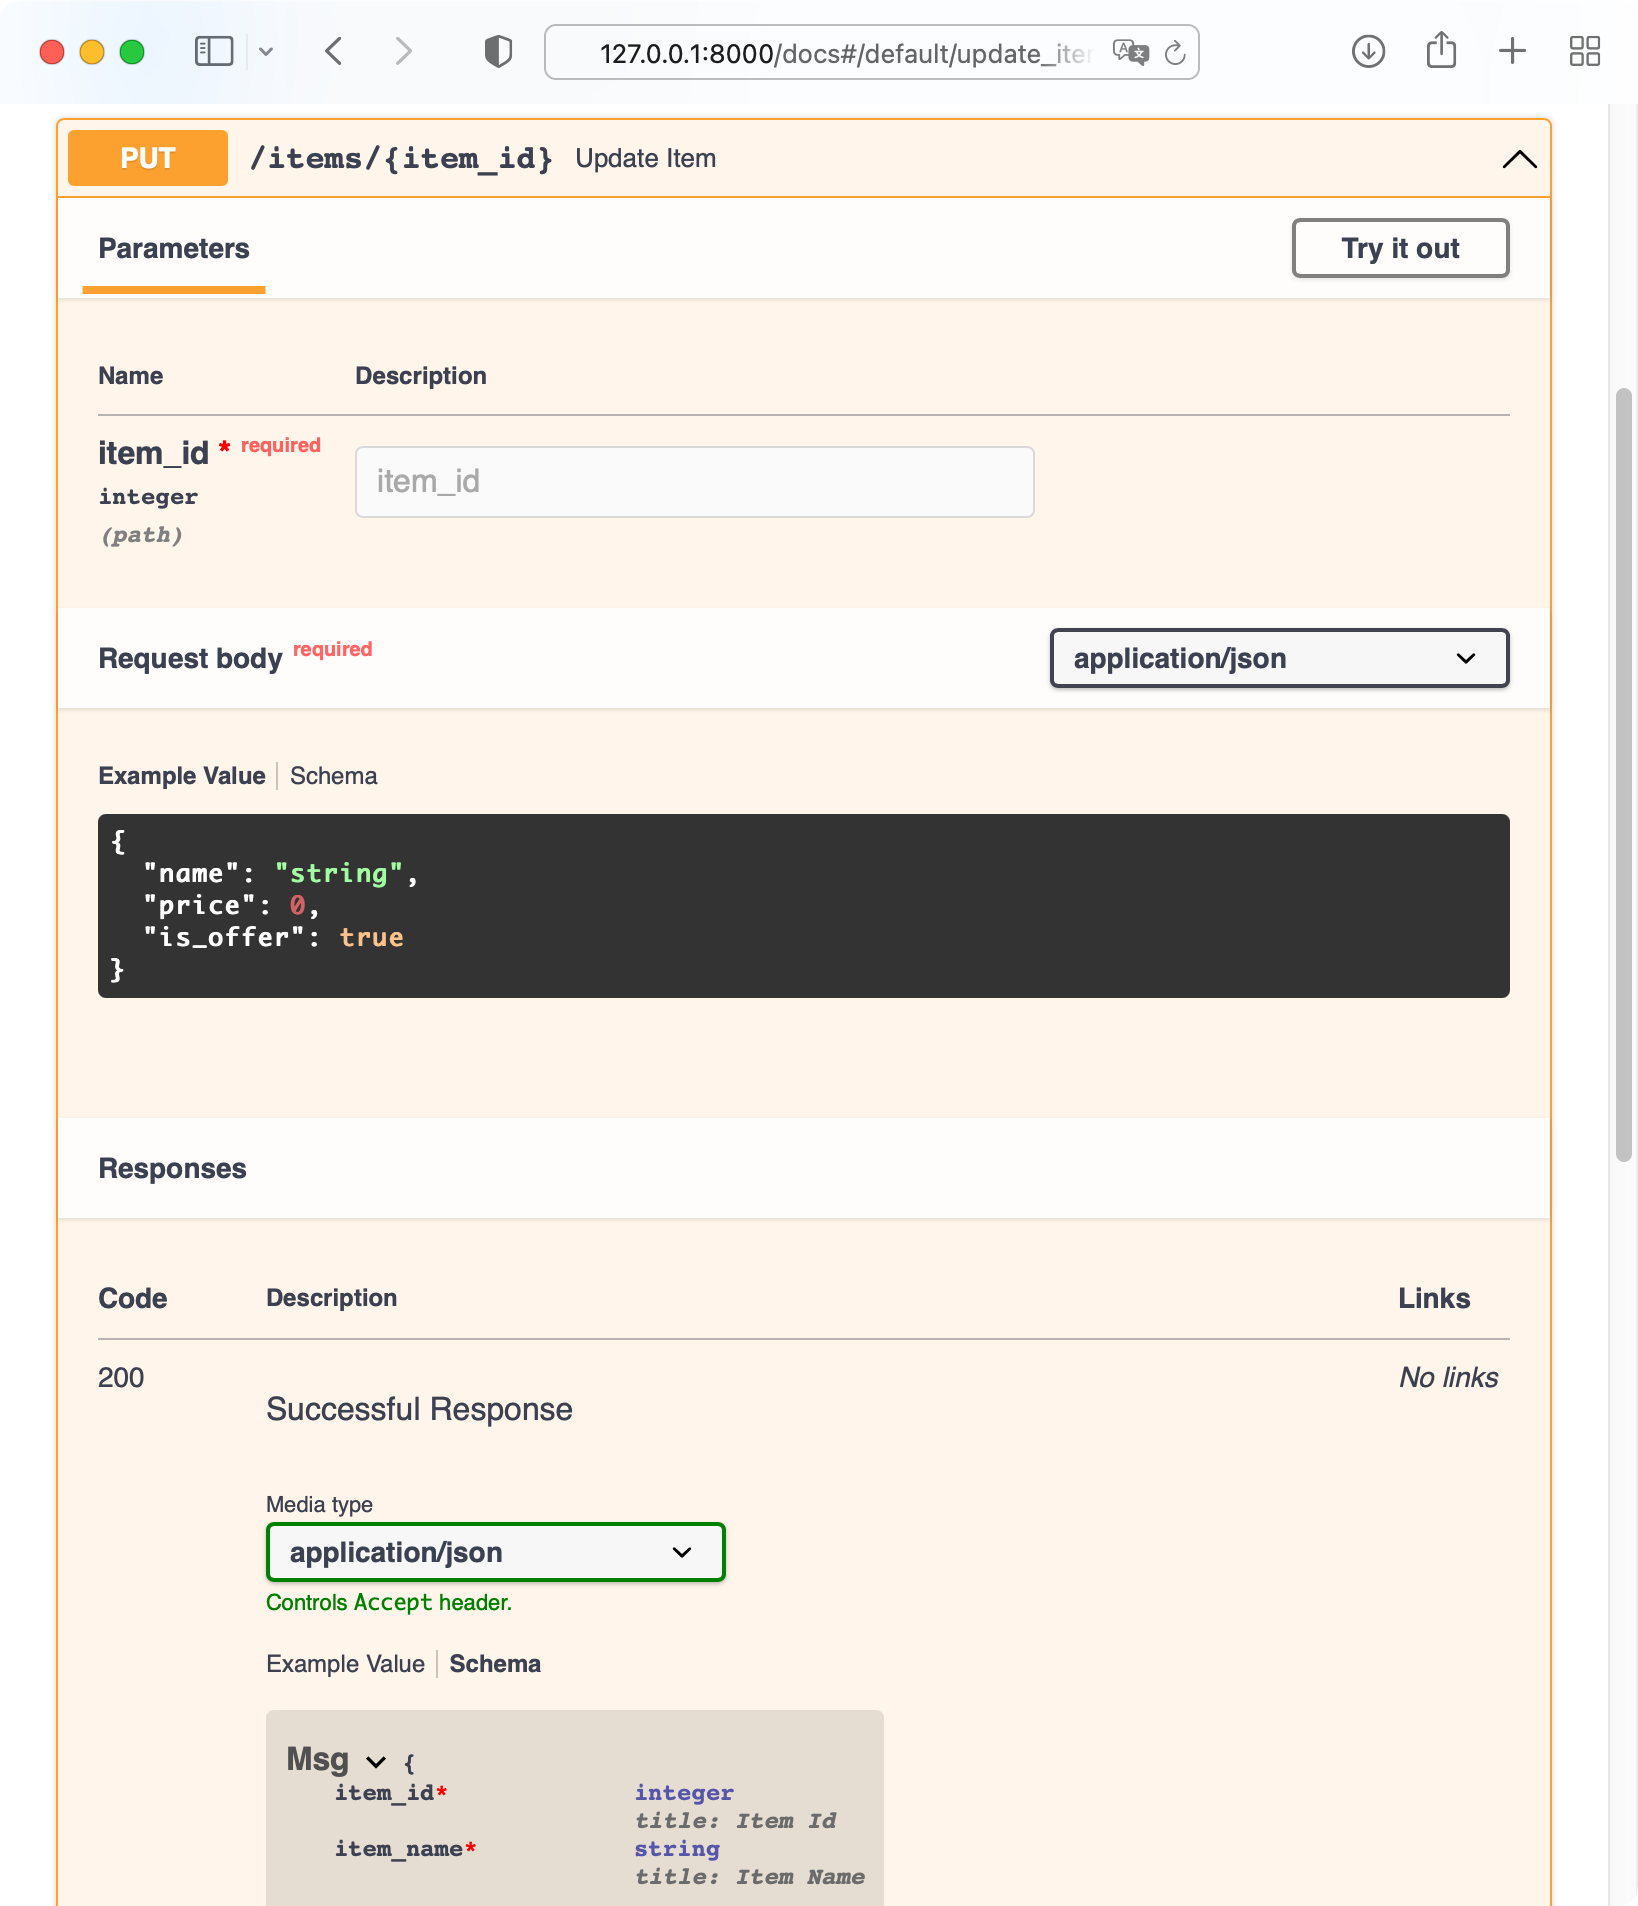1638x1906 pixels.
Task: Click the translate icon in address bar
Action: click(x=1130, y=52)
